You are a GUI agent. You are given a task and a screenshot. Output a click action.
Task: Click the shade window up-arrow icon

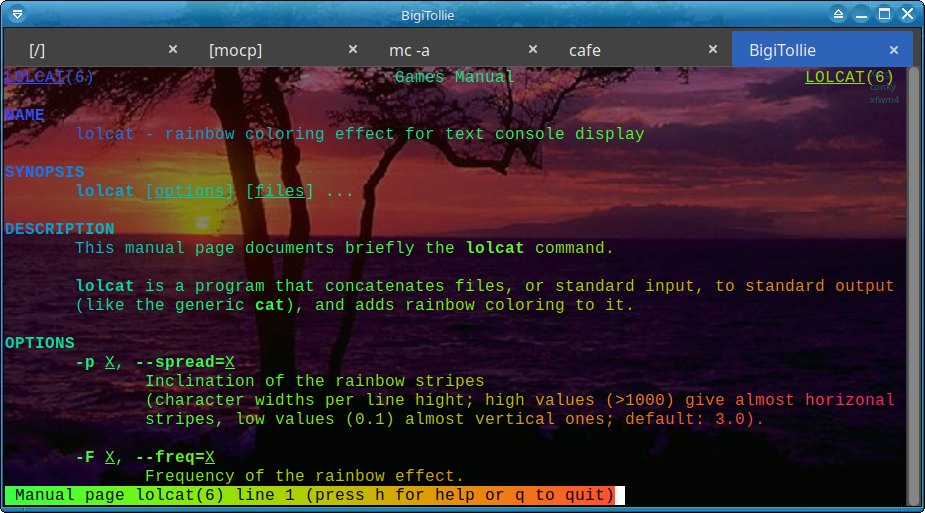(838, 14)
